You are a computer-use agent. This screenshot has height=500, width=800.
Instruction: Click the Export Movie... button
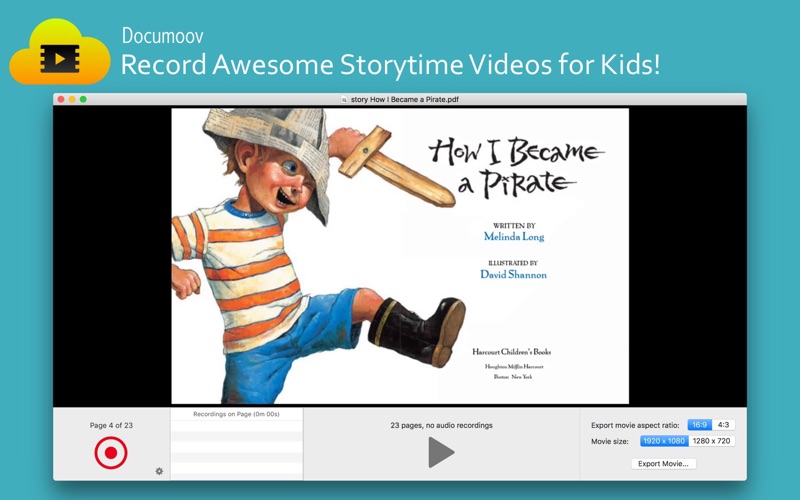663,463
